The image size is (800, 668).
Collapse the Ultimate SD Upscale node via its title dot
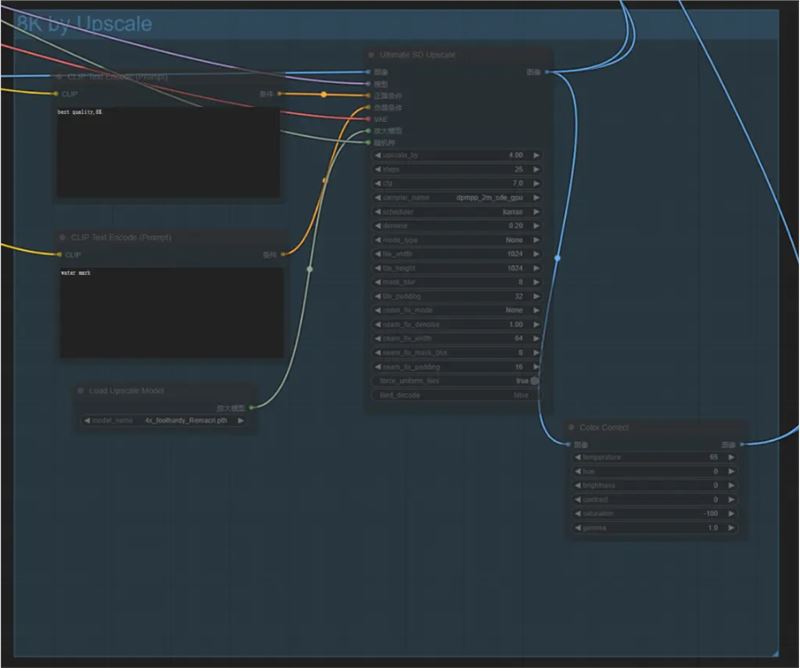[x=371, y=55]
